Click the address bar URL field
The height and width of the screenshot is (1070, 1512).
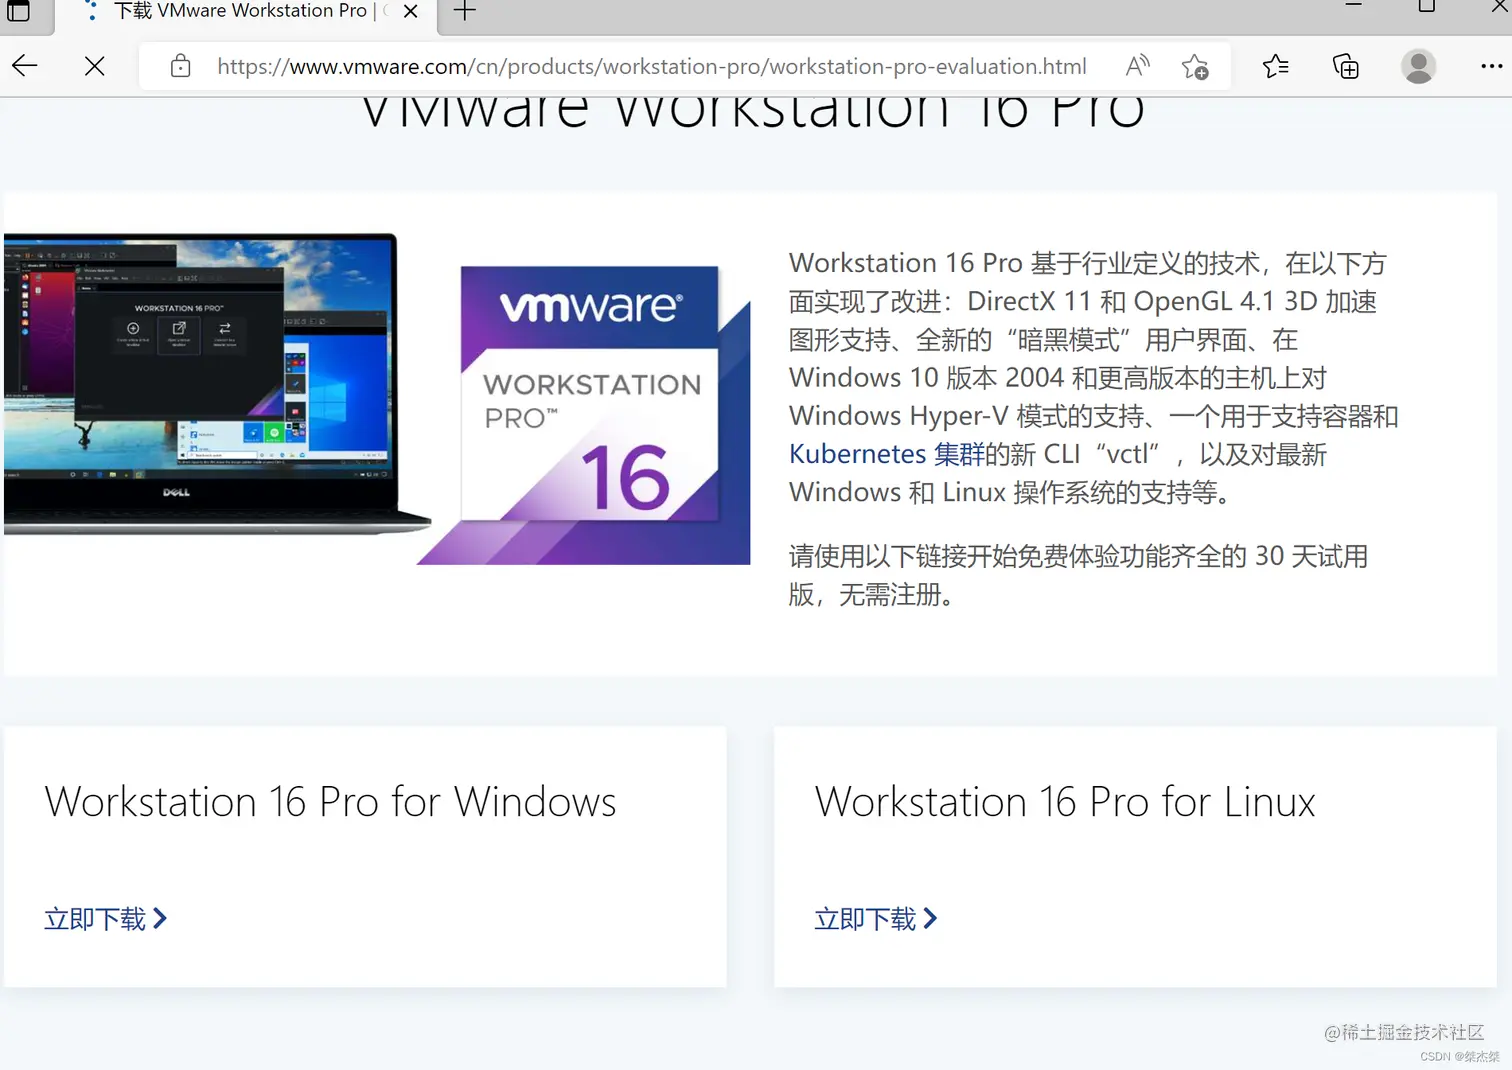(652, 66)
